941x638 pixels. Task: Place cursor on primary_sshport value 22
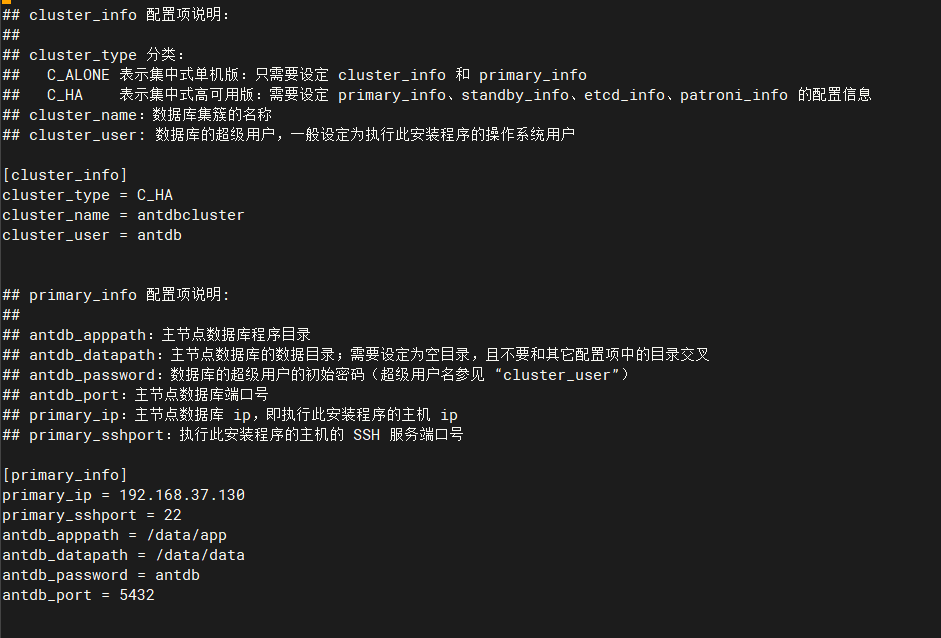(173, 515)
